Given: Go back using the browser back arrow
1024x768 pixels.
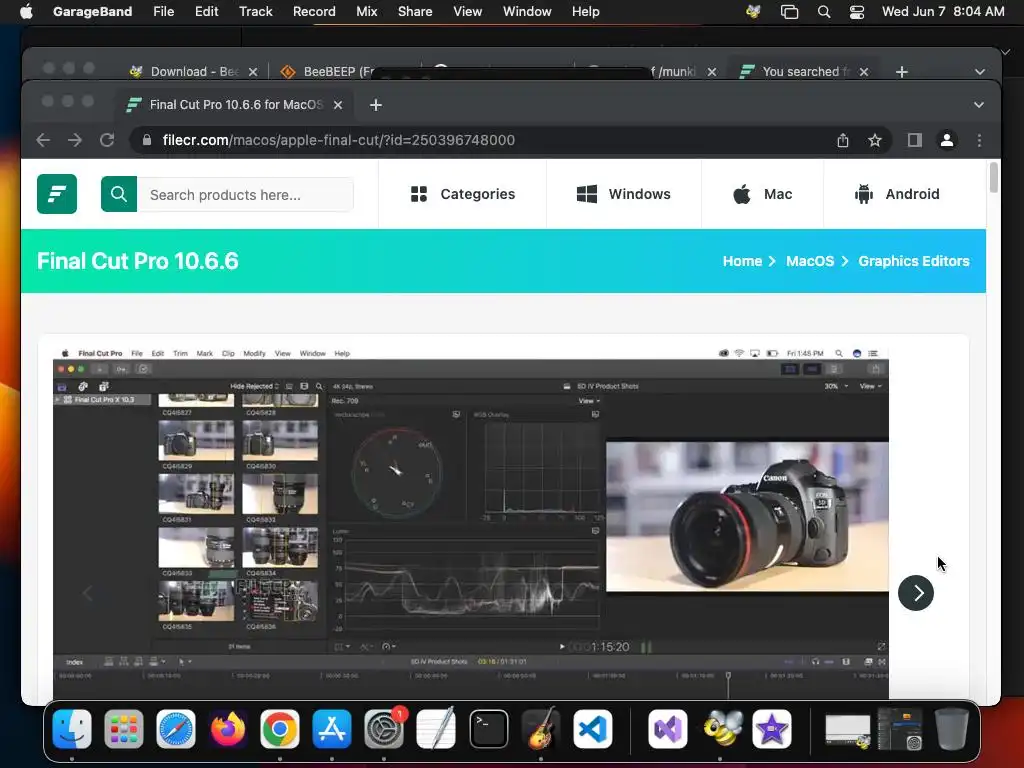Looking at the screenshot, I should 43,140.
